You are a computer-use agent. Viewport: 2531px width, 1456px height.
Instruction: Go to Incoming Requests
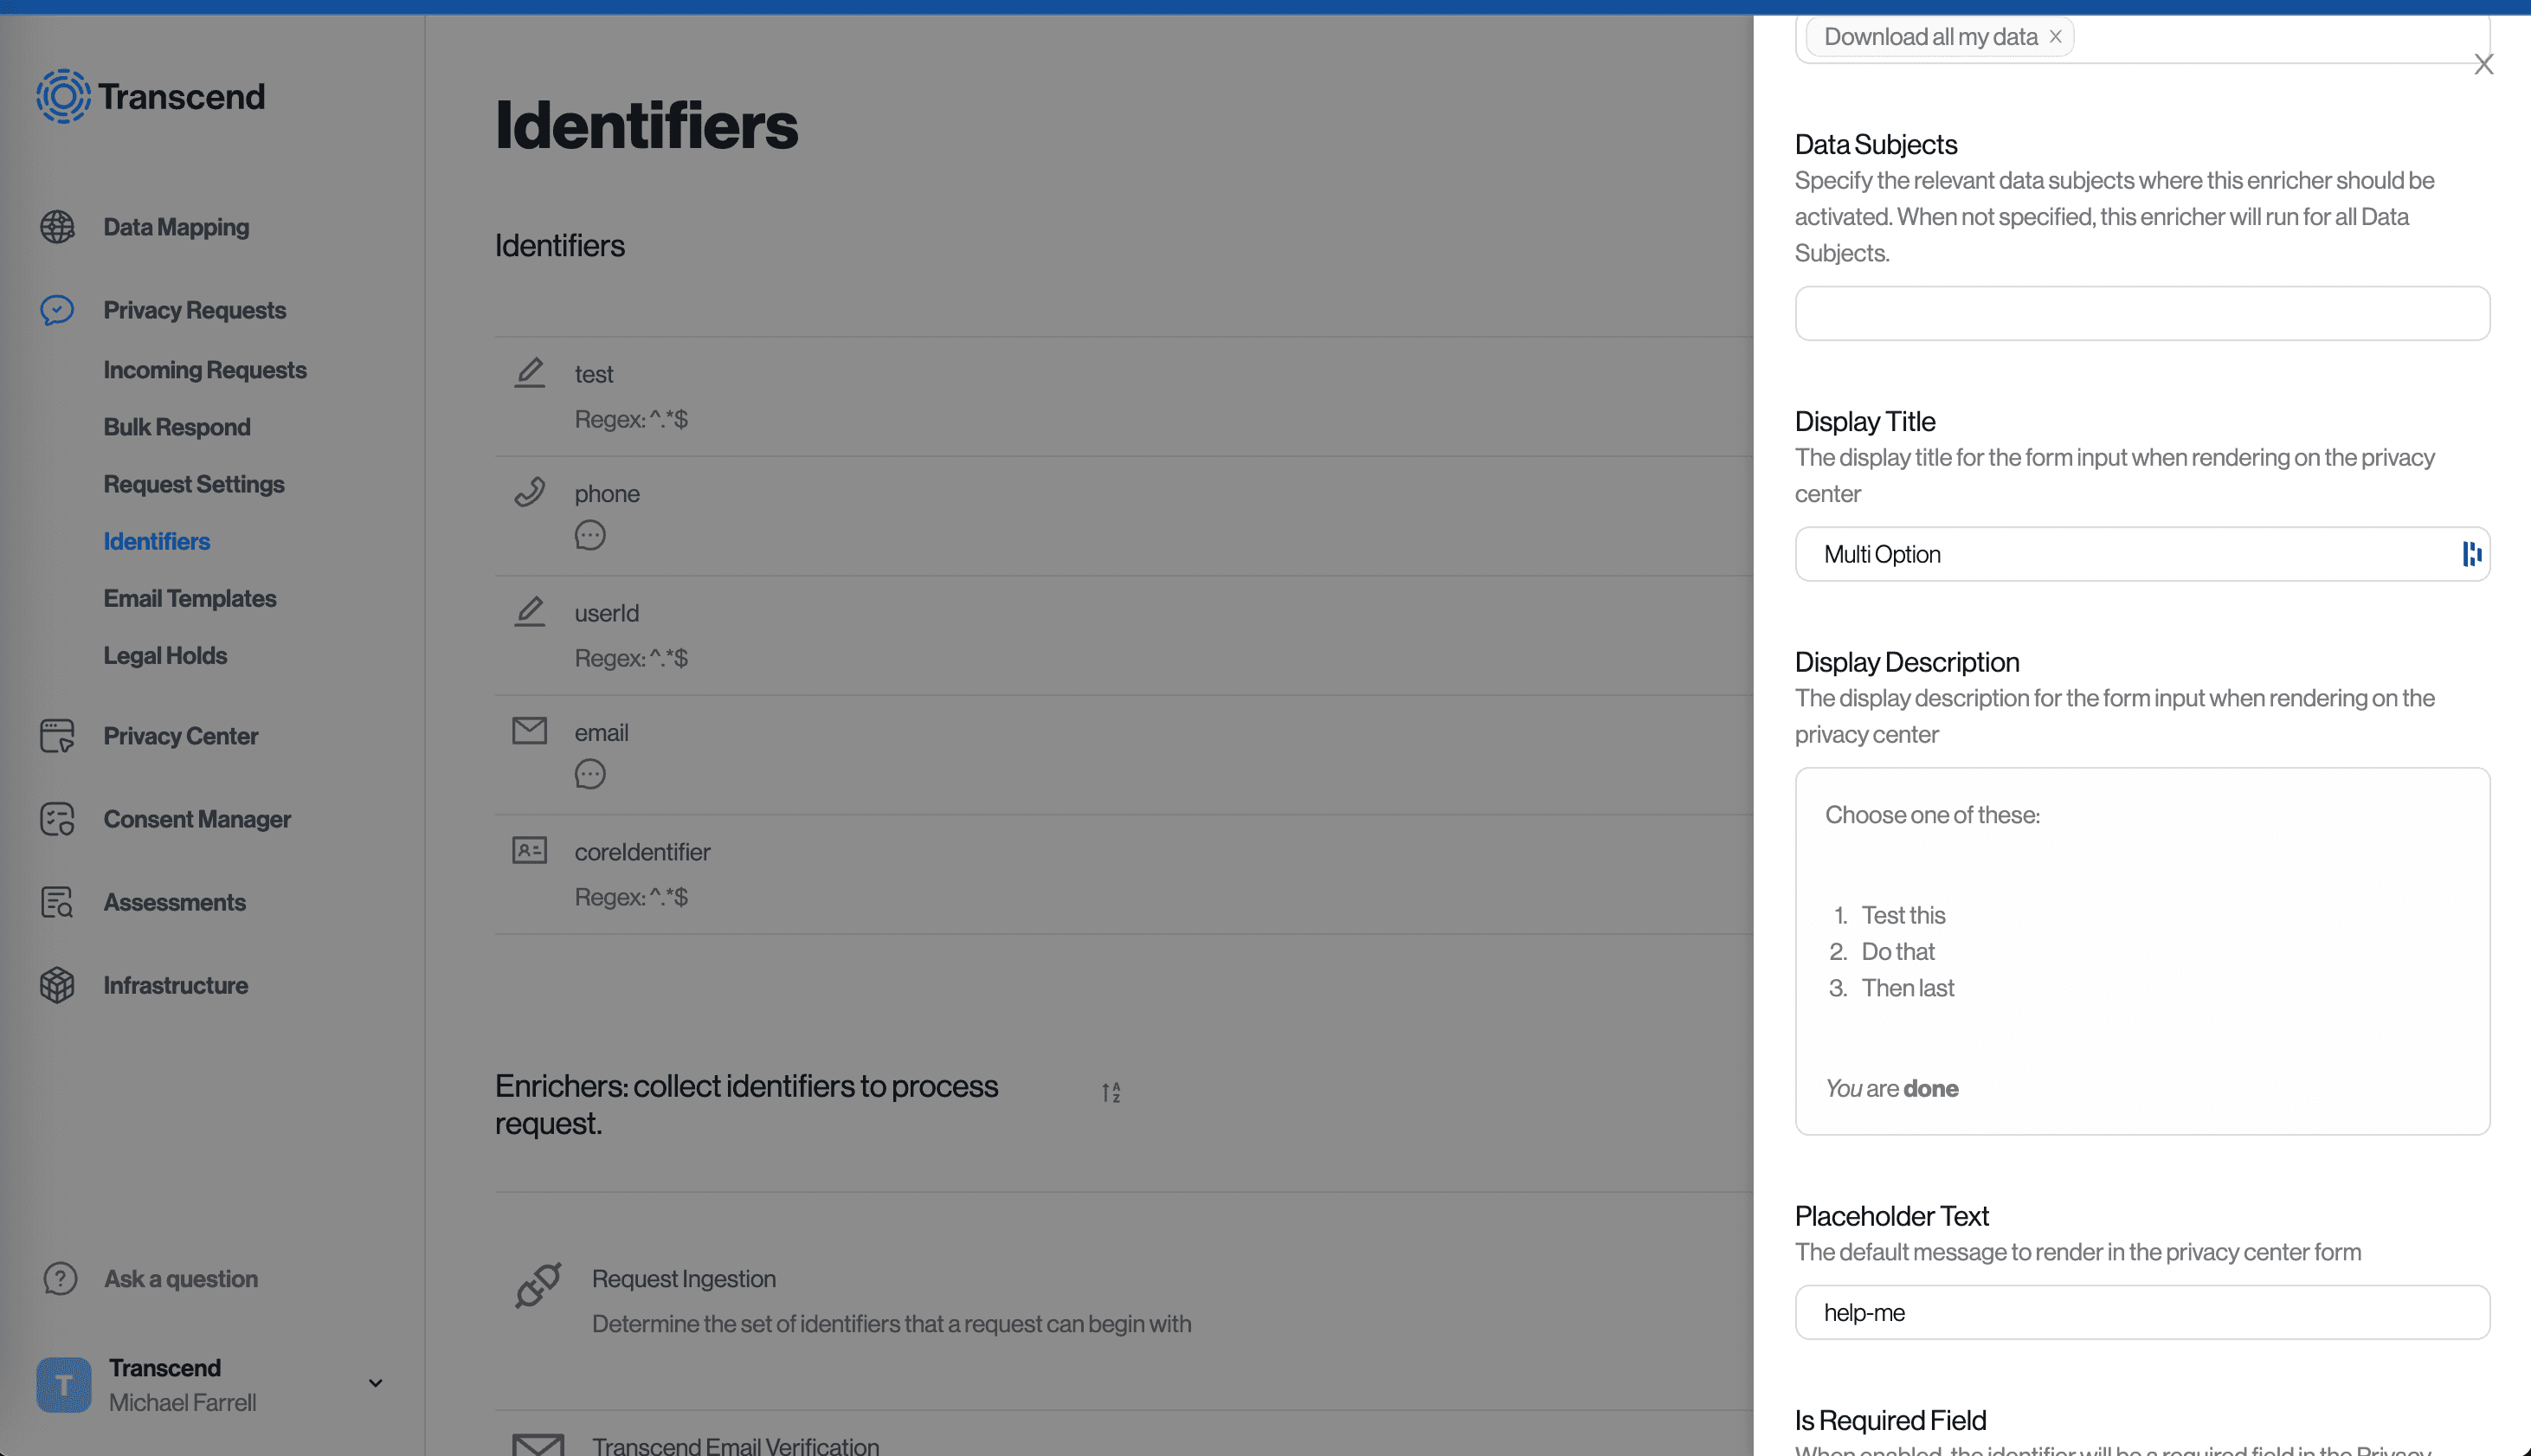point(205,370)
